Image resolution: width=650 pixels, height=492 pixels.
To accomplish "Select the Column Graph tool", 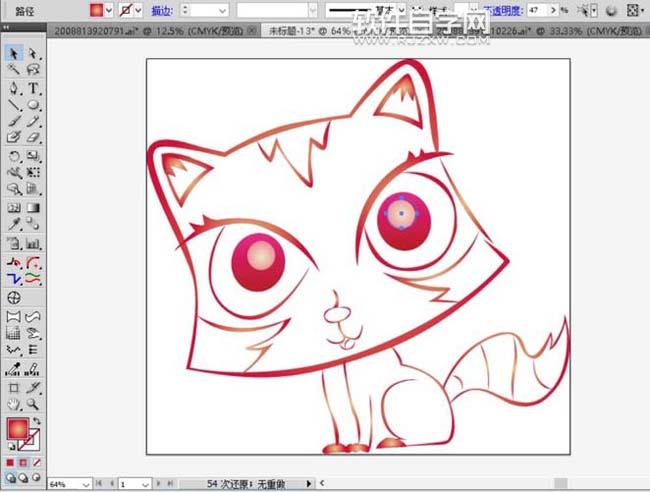I will pos(33,243).
